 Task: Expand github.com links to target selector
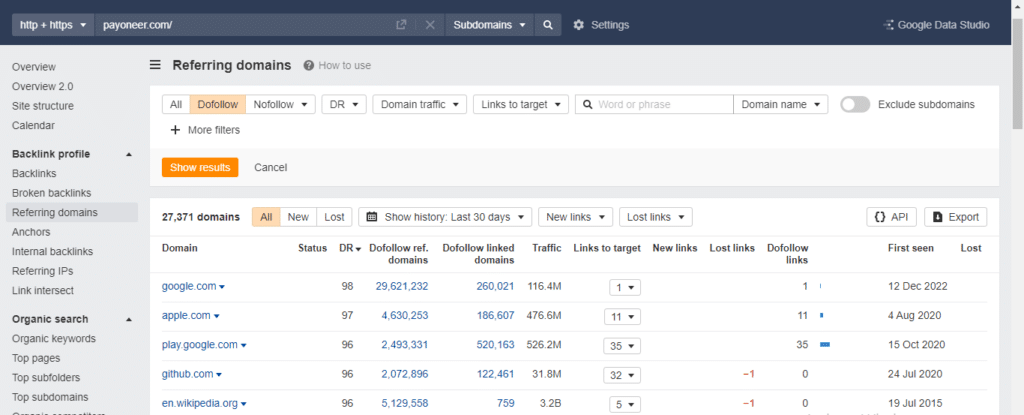pos(622,376)
